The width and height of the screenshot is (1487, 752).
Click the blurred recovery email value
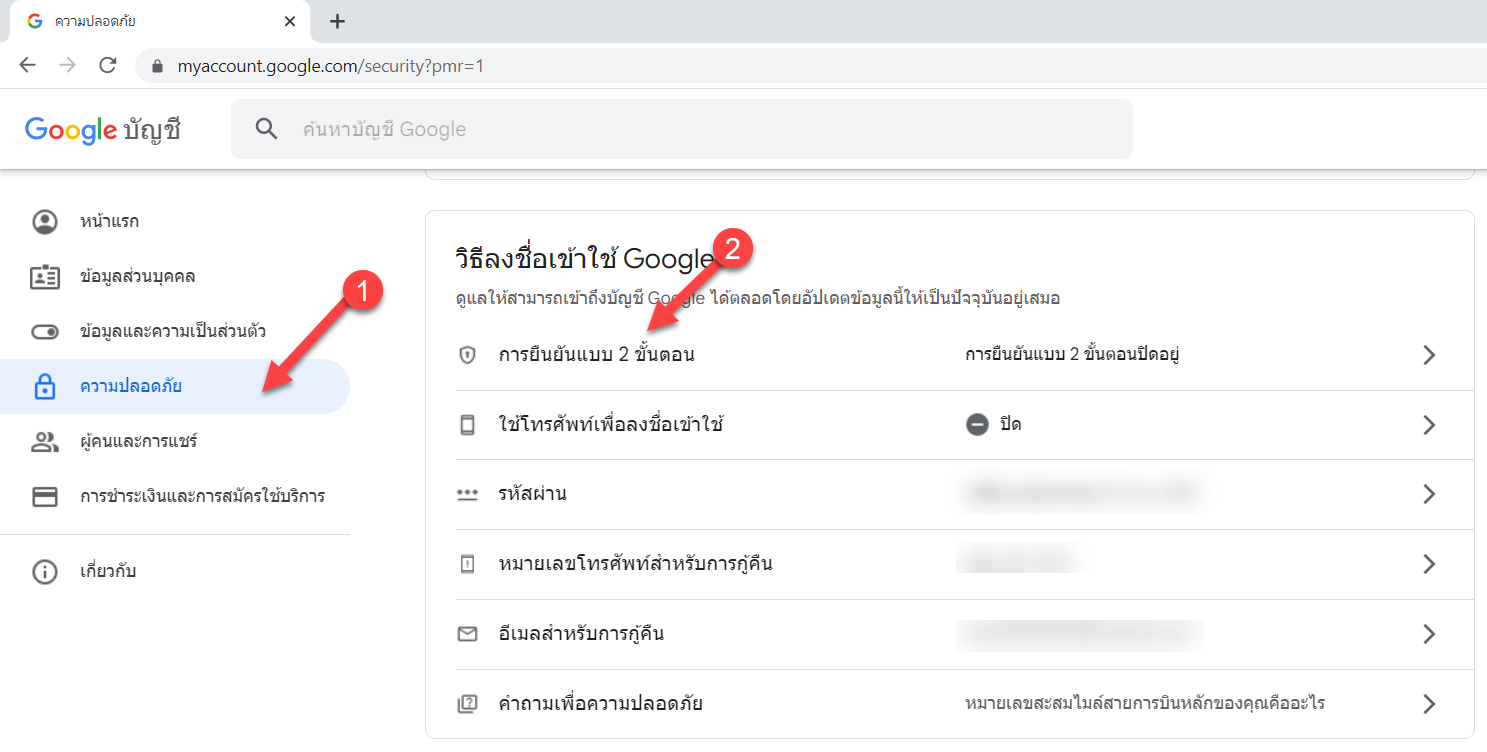(1080, 633)
